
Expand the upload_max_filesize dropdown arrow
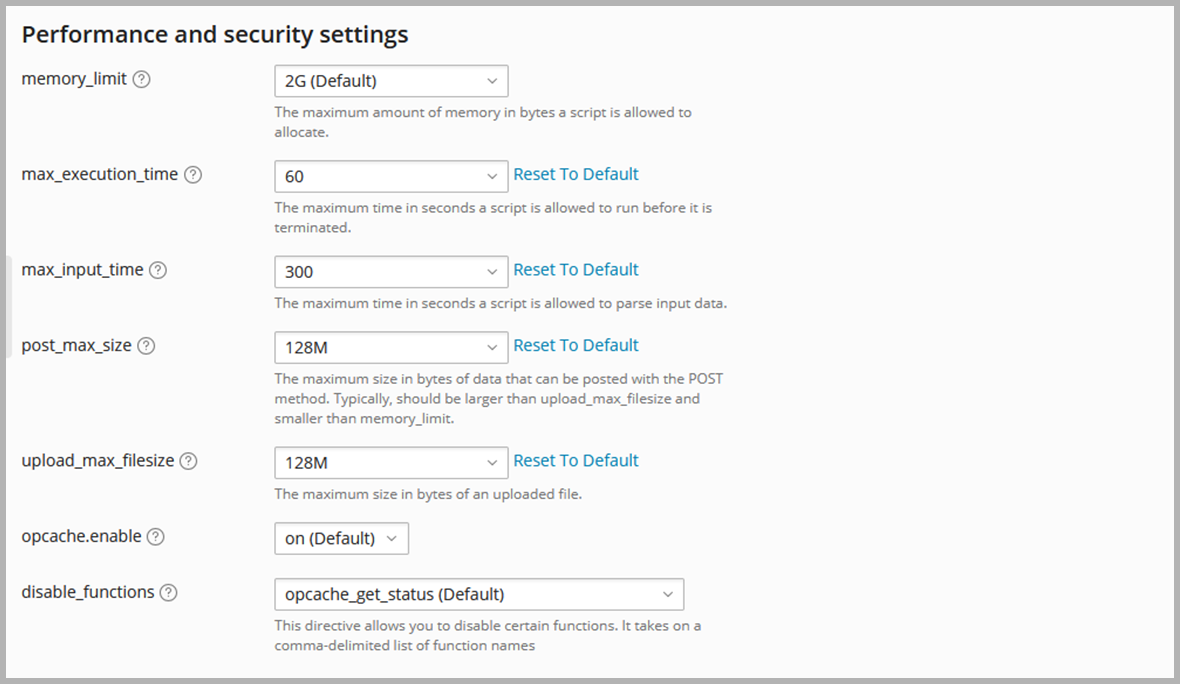[492, 462]
